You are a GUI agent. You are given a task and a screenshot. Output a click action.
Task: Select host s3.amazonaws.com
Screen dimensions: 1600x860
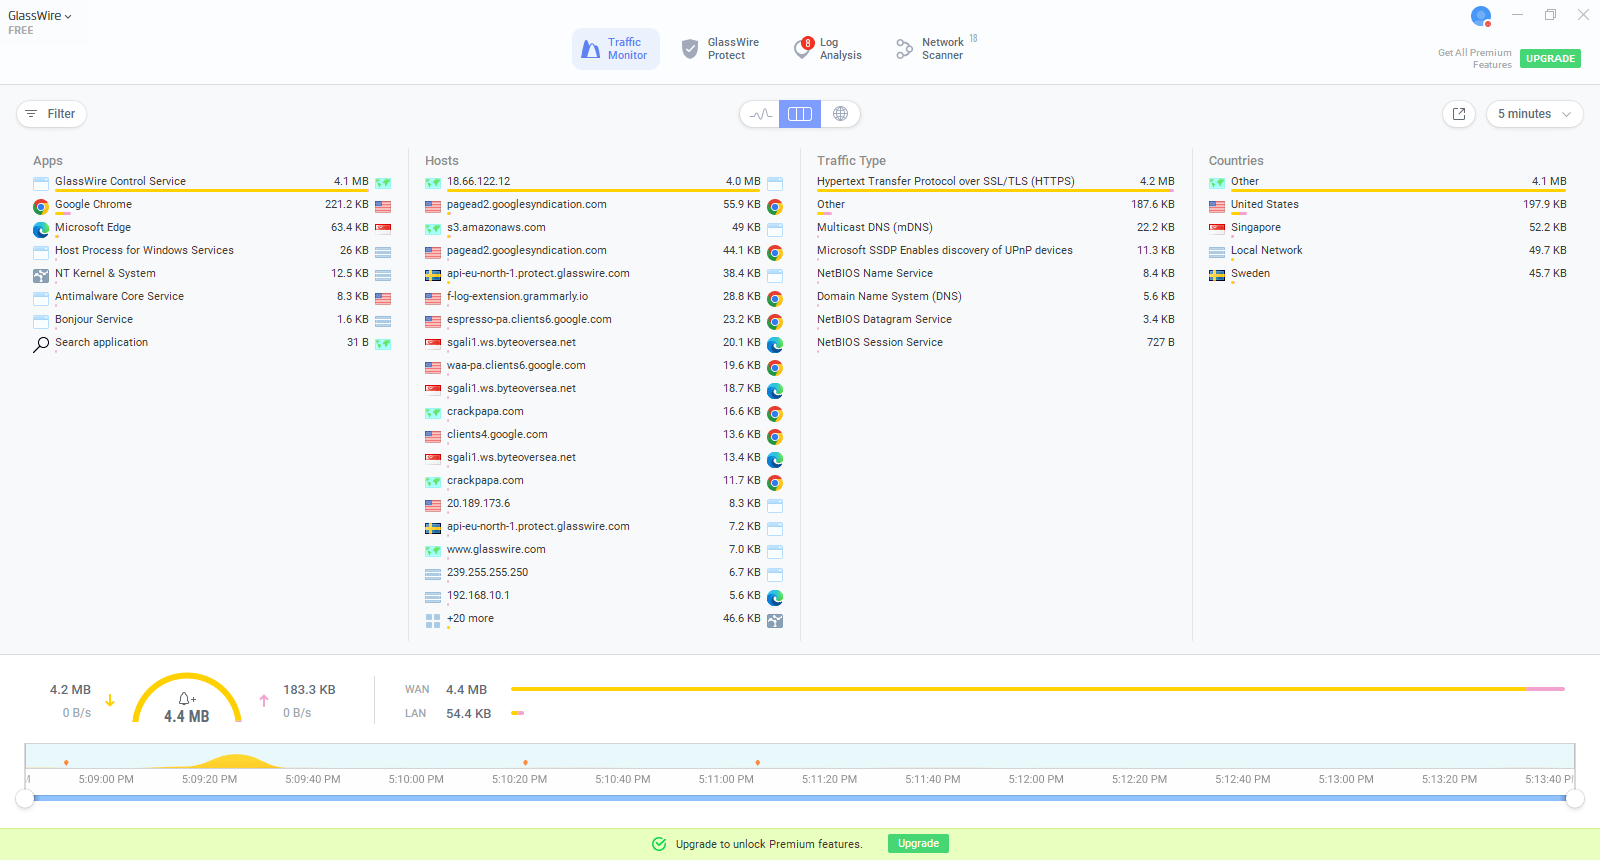pyautogui.click(x=604, y=228)
